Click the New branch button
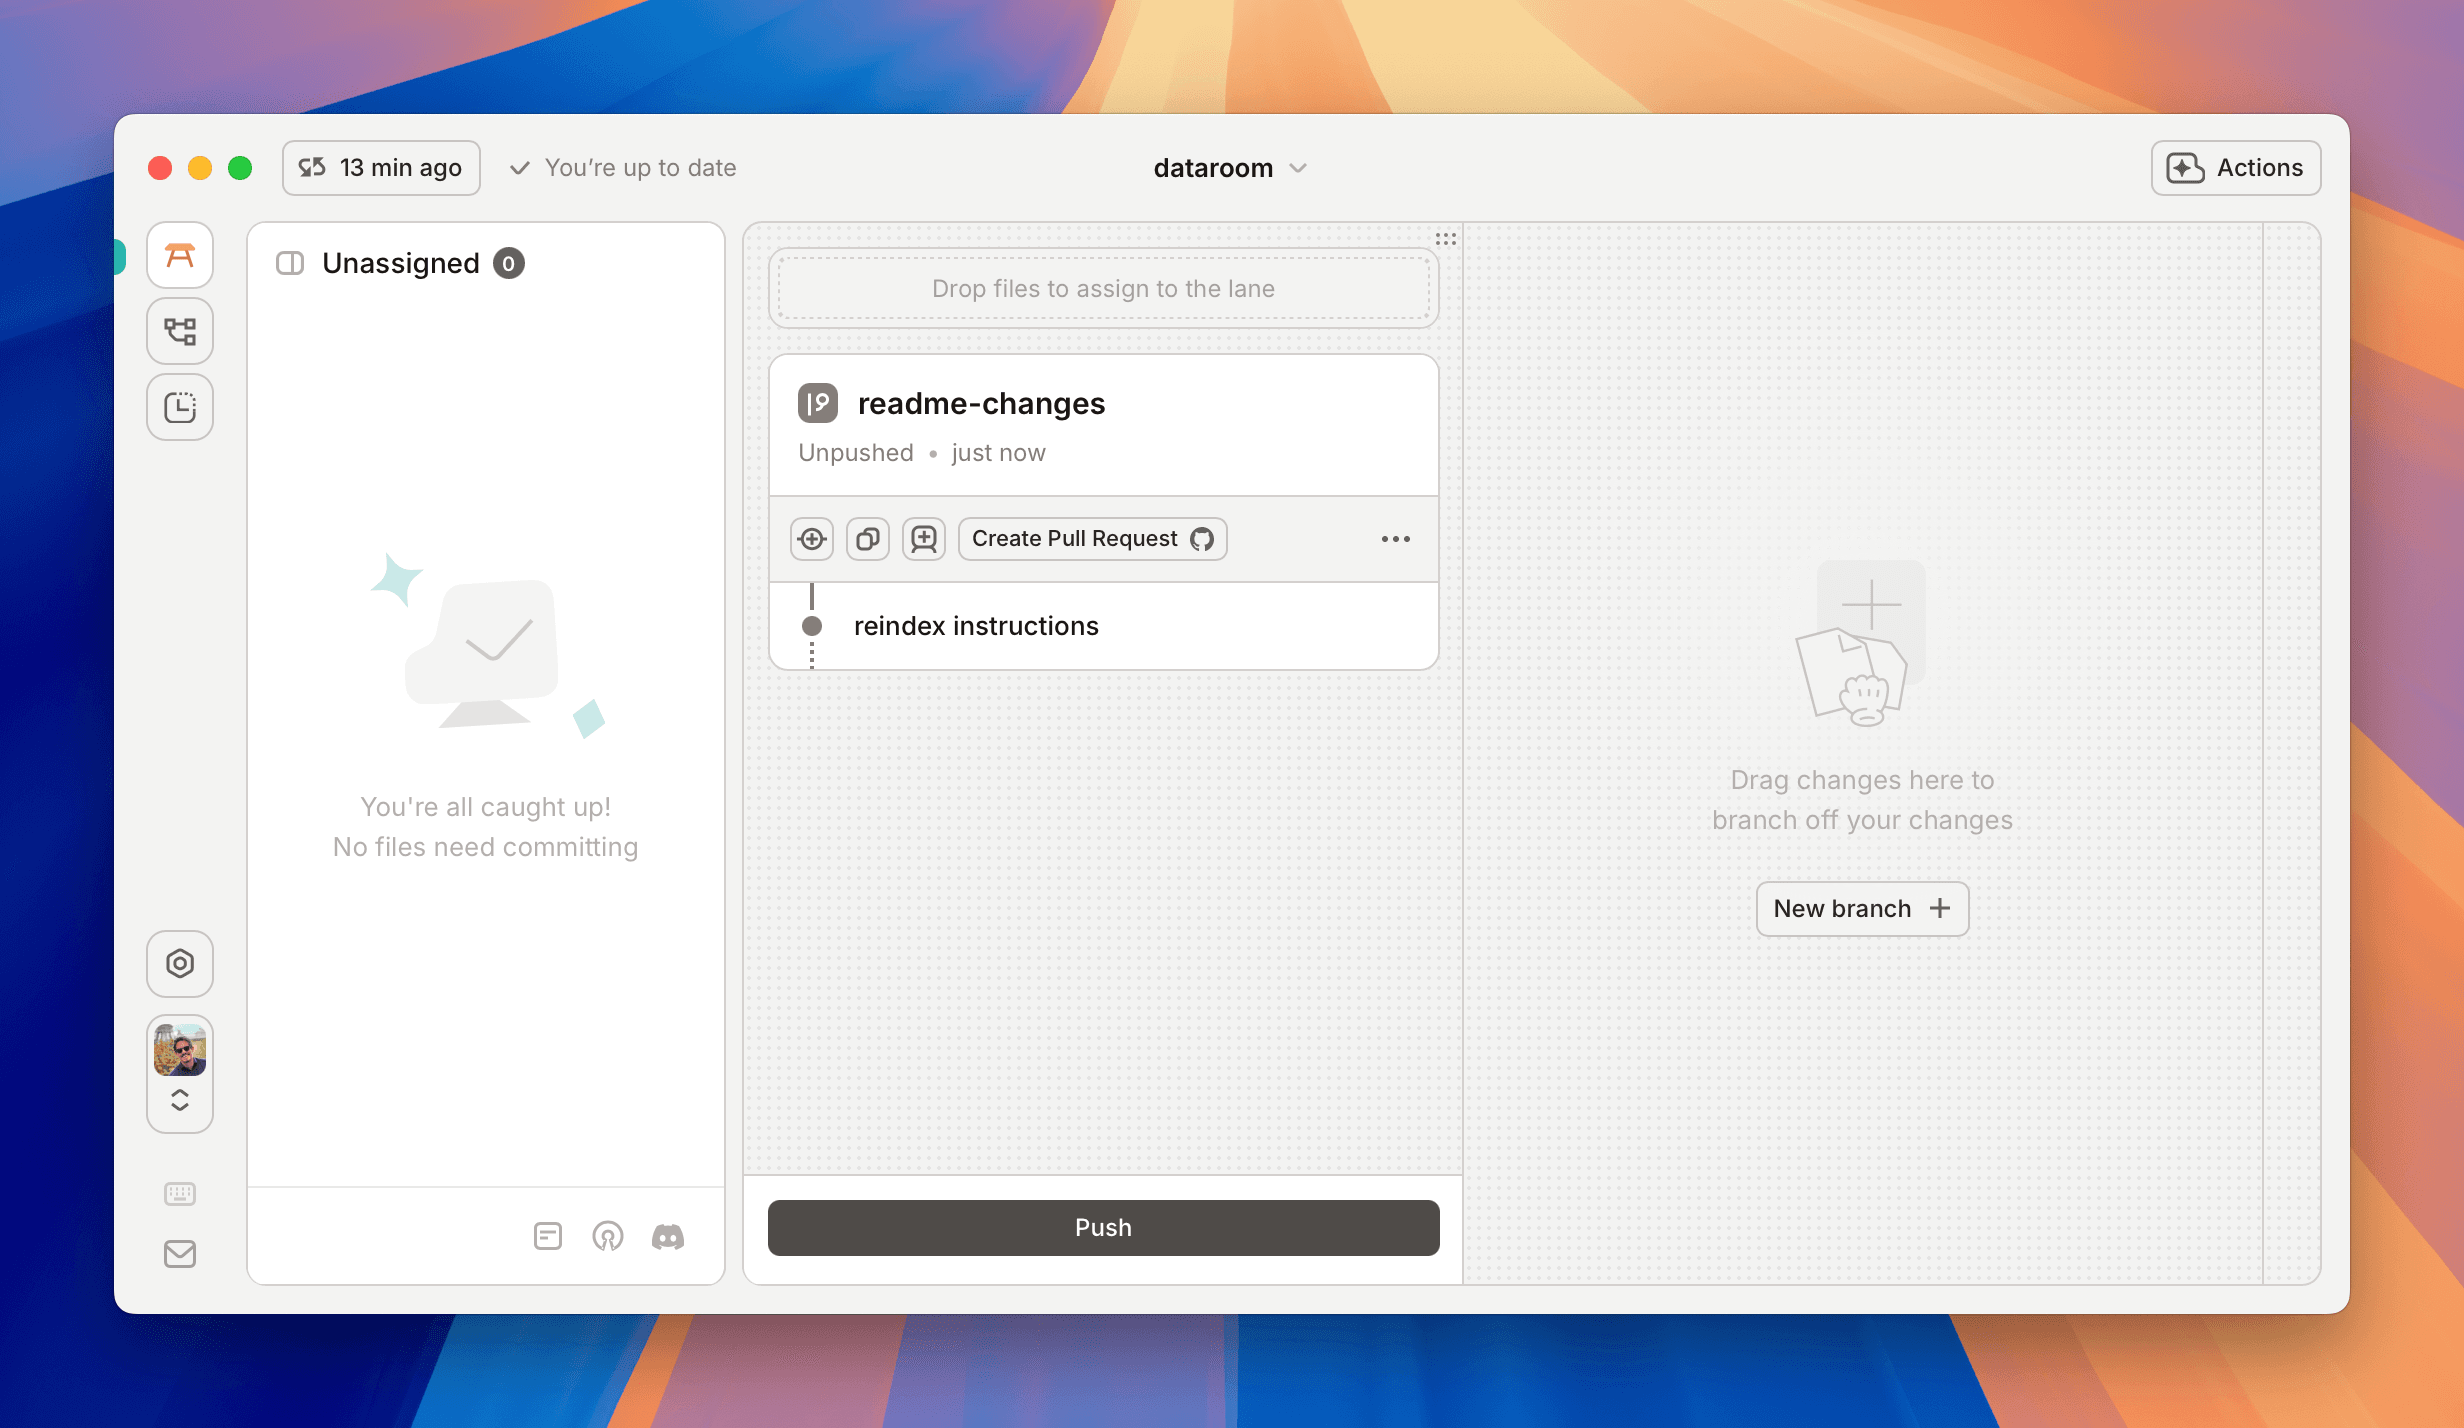Screen dimensions: 2464x1428 tap(1862, 908)
